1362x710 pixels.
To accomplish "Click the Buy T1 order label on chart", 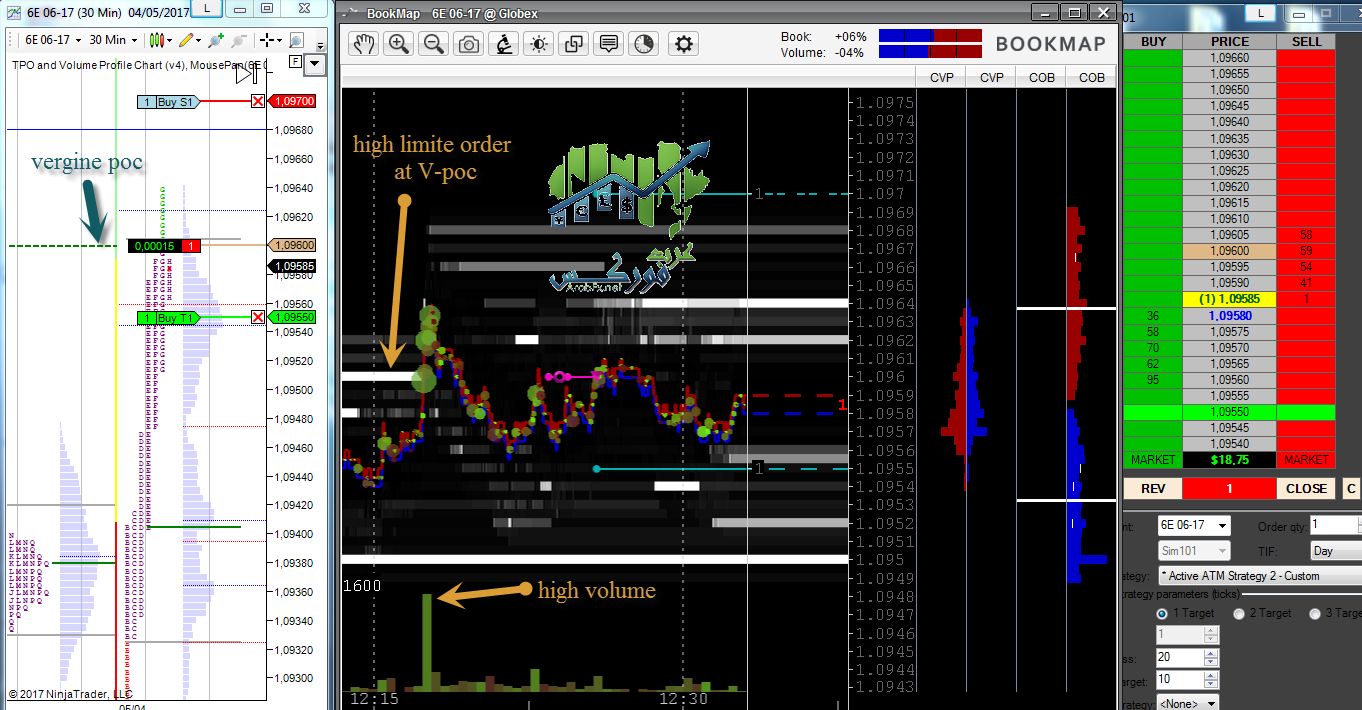I will (169, 318).
